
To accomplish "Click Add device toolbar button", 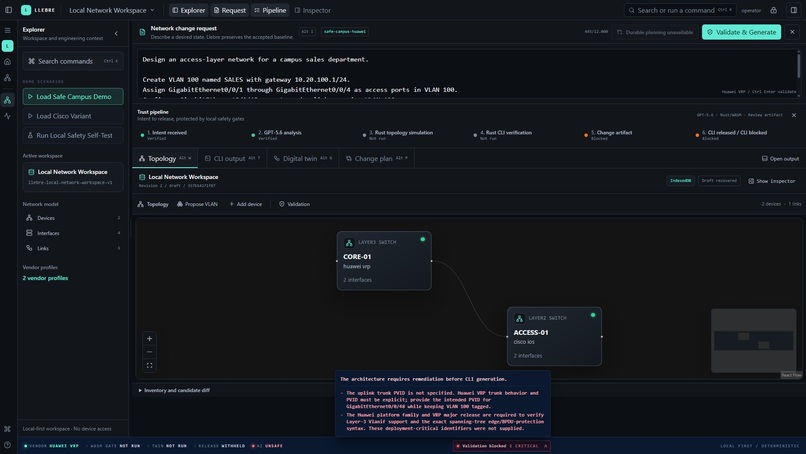I will [x=246, y=204].
